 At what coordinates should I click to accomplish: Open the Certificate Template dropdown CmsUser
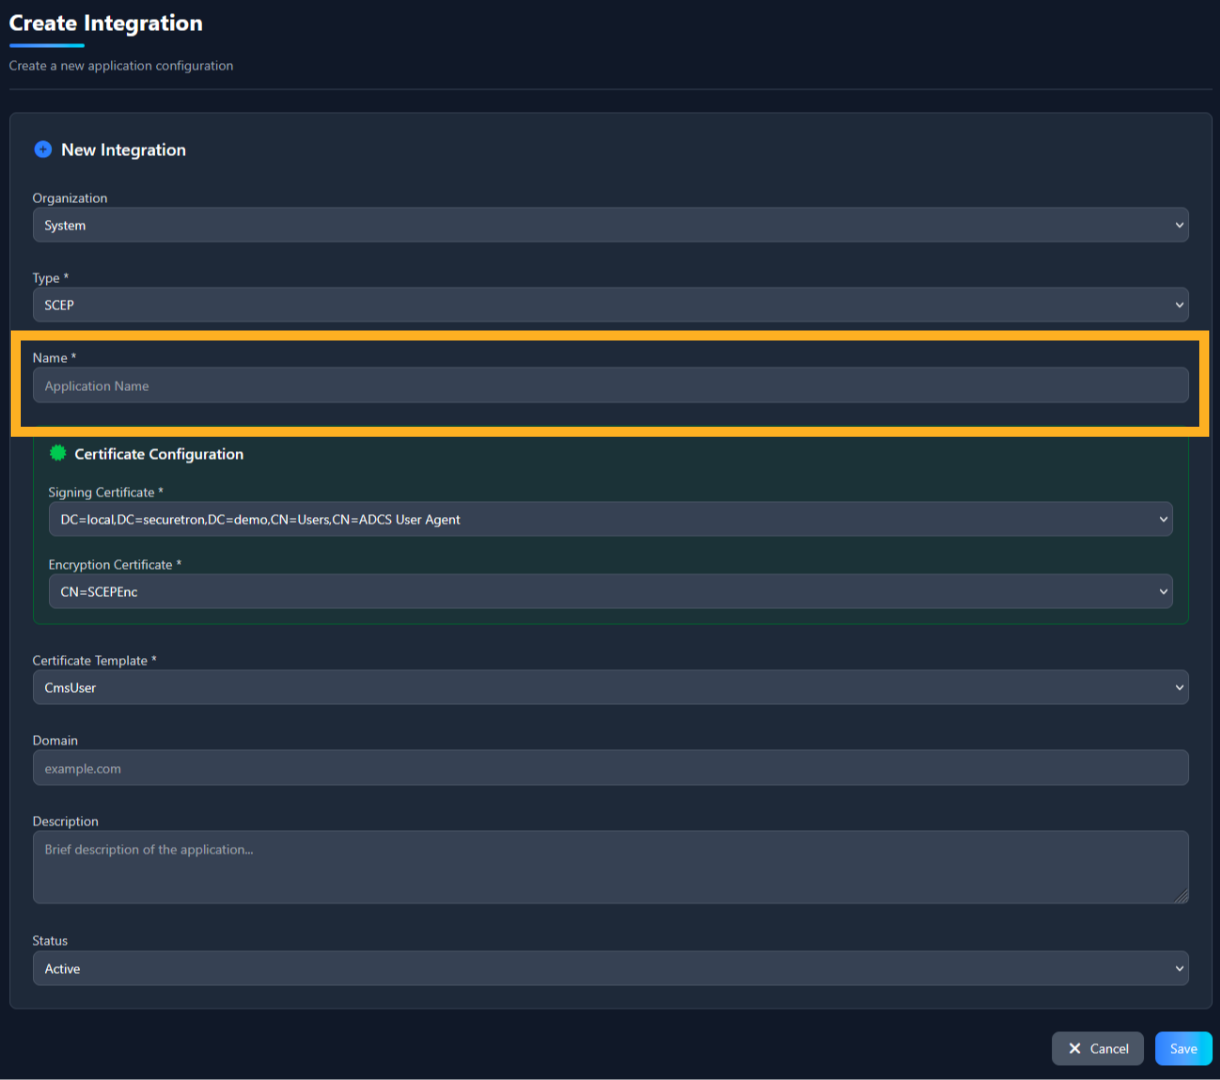pyautogui.click(x=610, y=687)
